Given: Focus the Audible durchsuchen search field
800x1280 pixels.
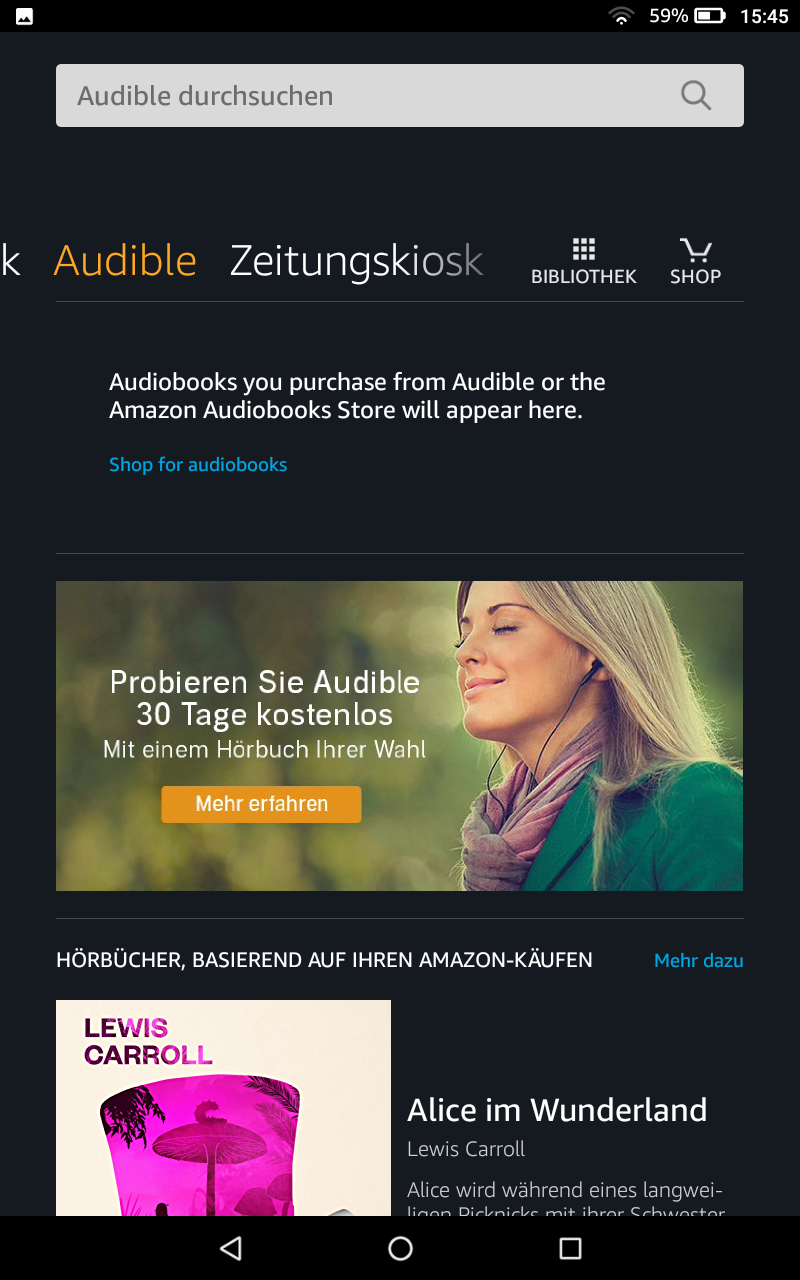Looking at the screenshot, I should (400, 96).
